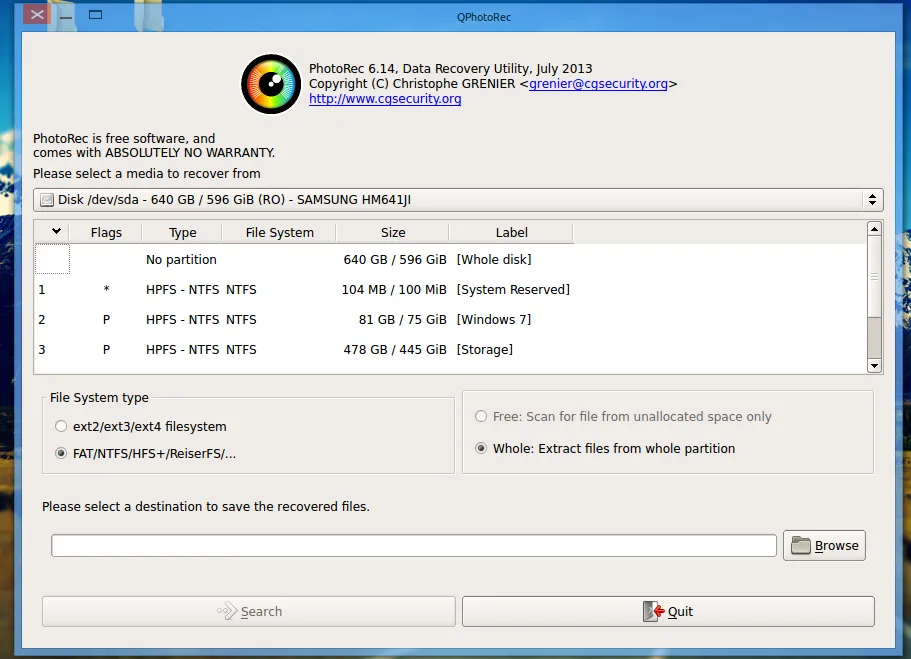Click the File System column header
The width and height of the screenshot is (911, 659).
coord(279,231)
